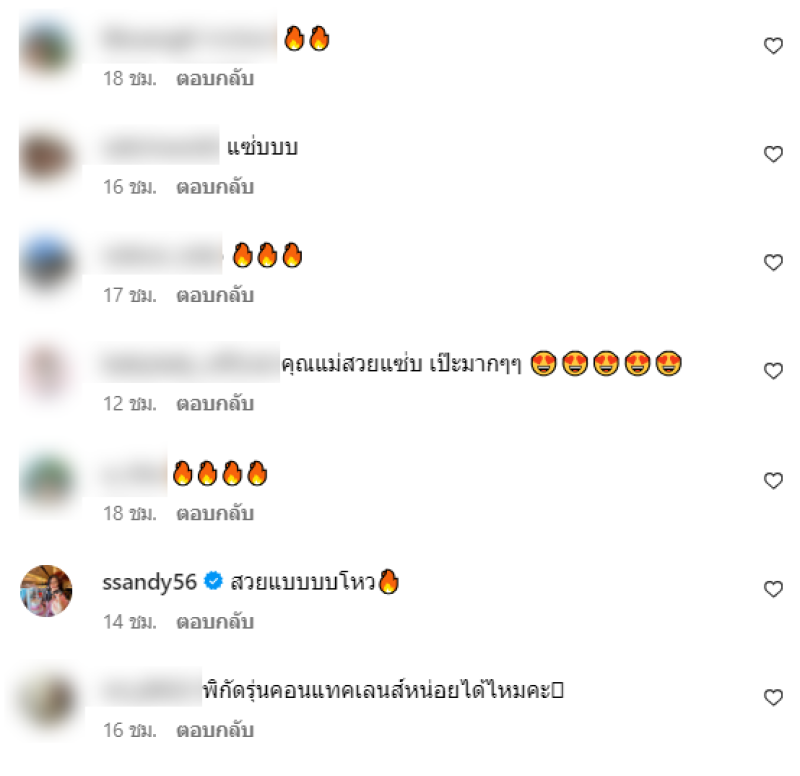Open the ssandy56 profile picture
This screenshot has width=800, height=776.
tap(46, 591)
